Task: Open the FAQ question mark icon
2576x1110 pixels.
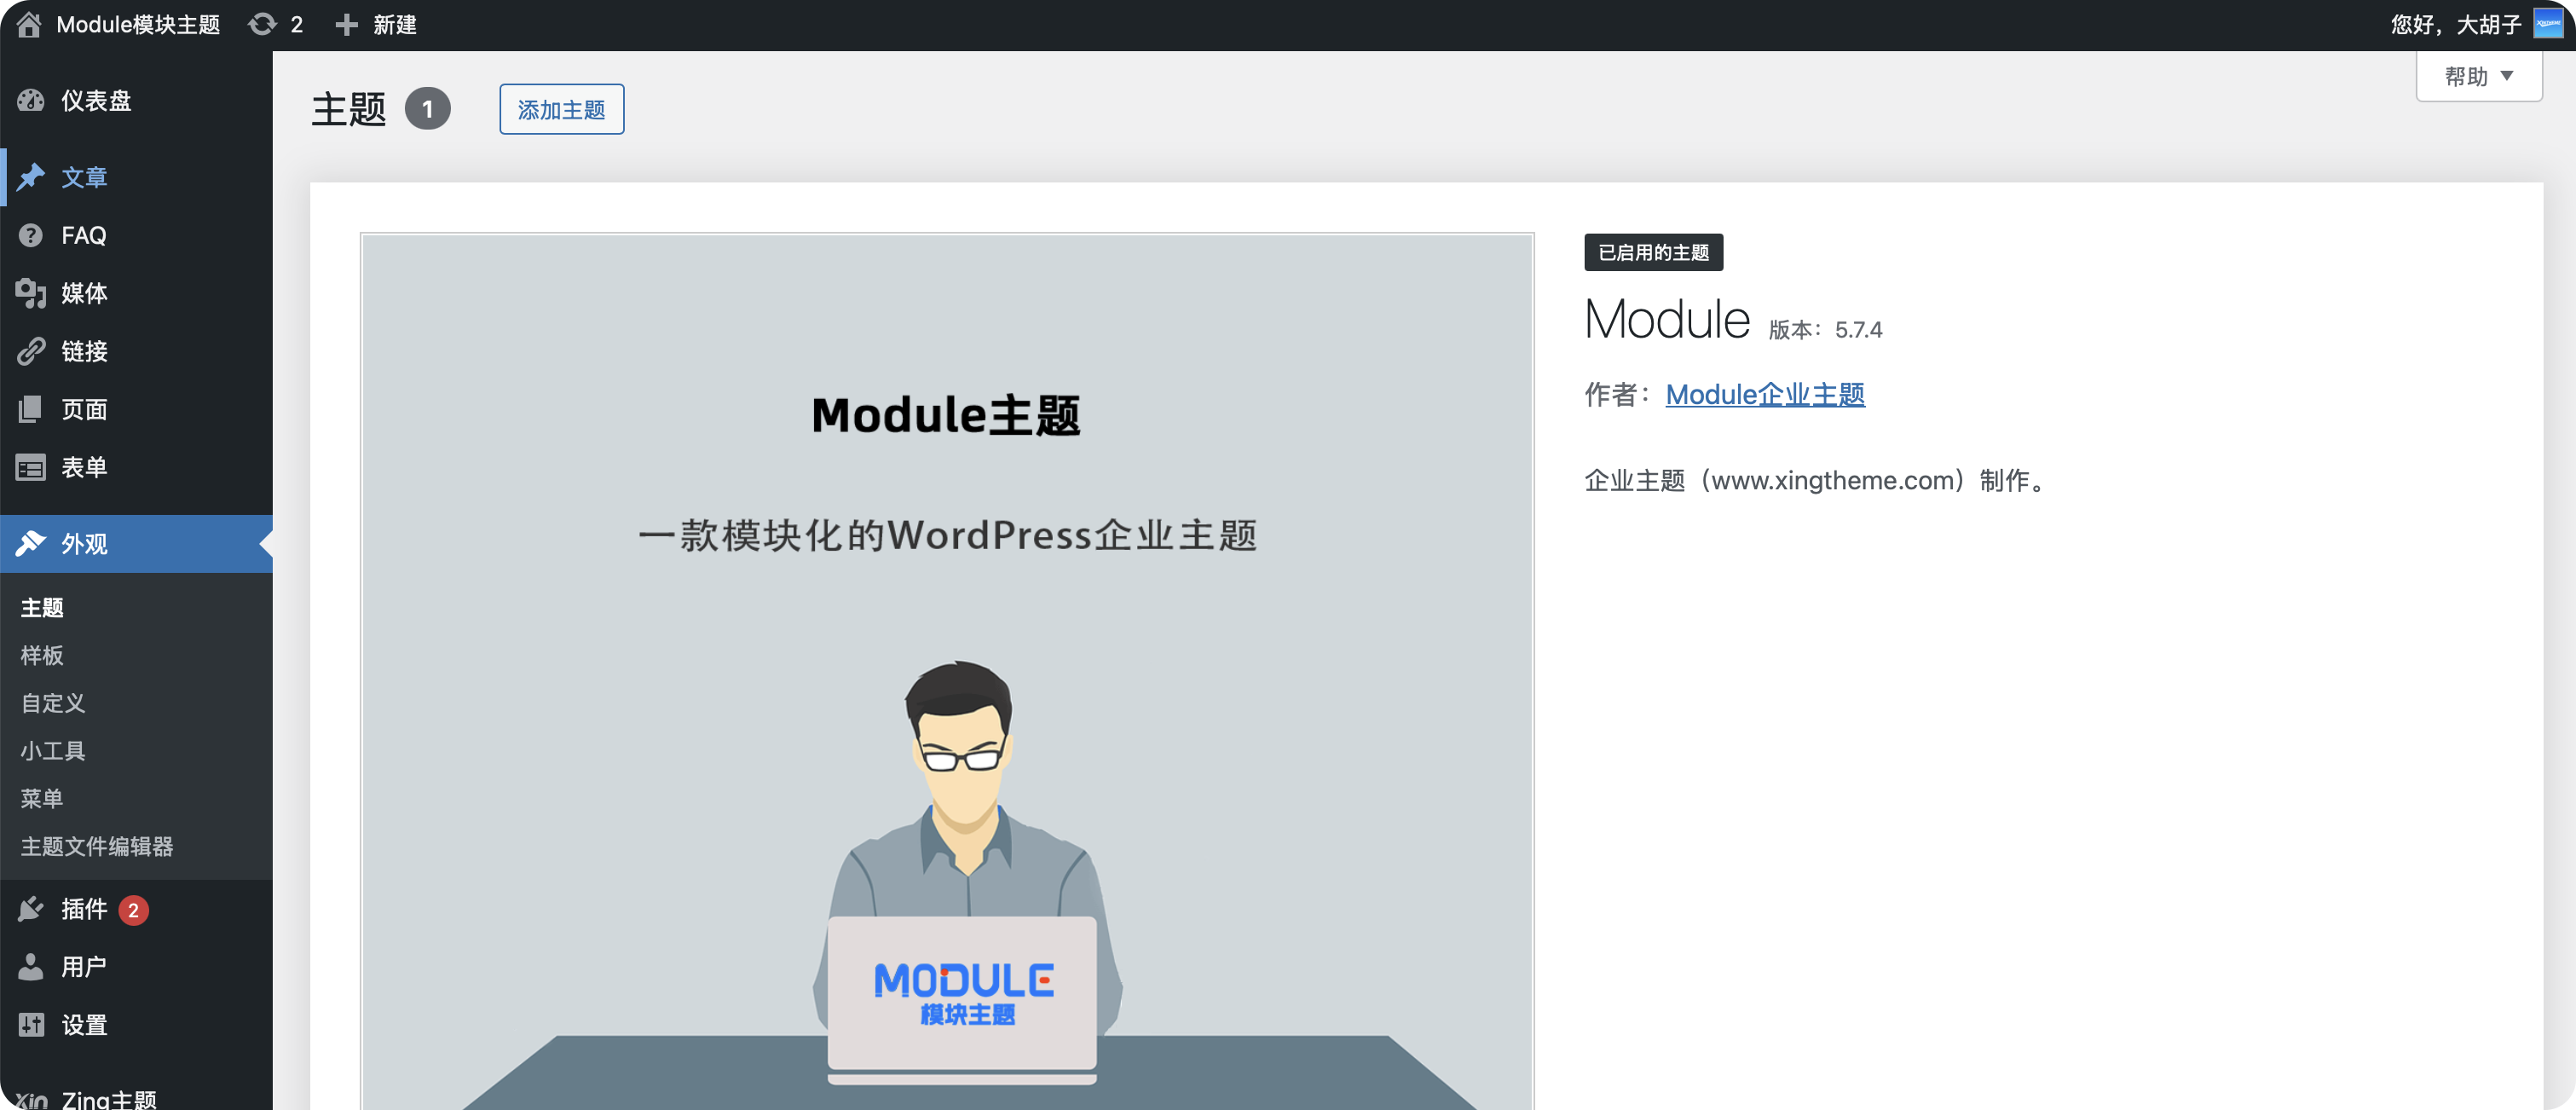Action: [31, 236]
